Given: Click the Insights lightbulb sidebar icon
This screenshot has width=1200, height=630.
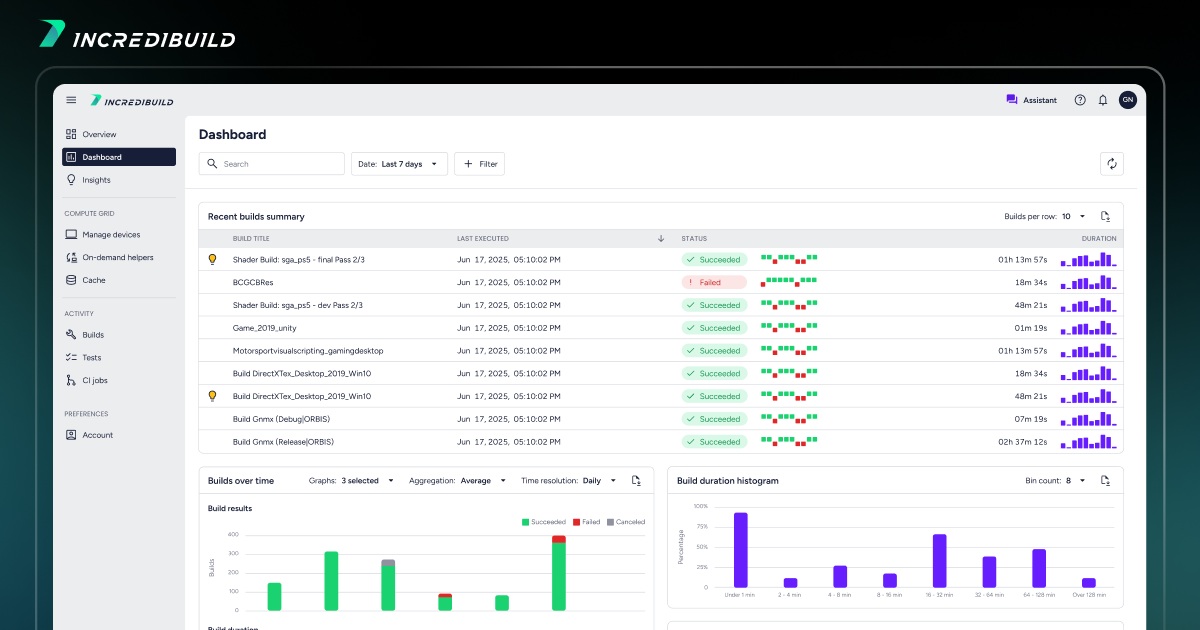Looking at the screenshot, I should coord(71,180).
